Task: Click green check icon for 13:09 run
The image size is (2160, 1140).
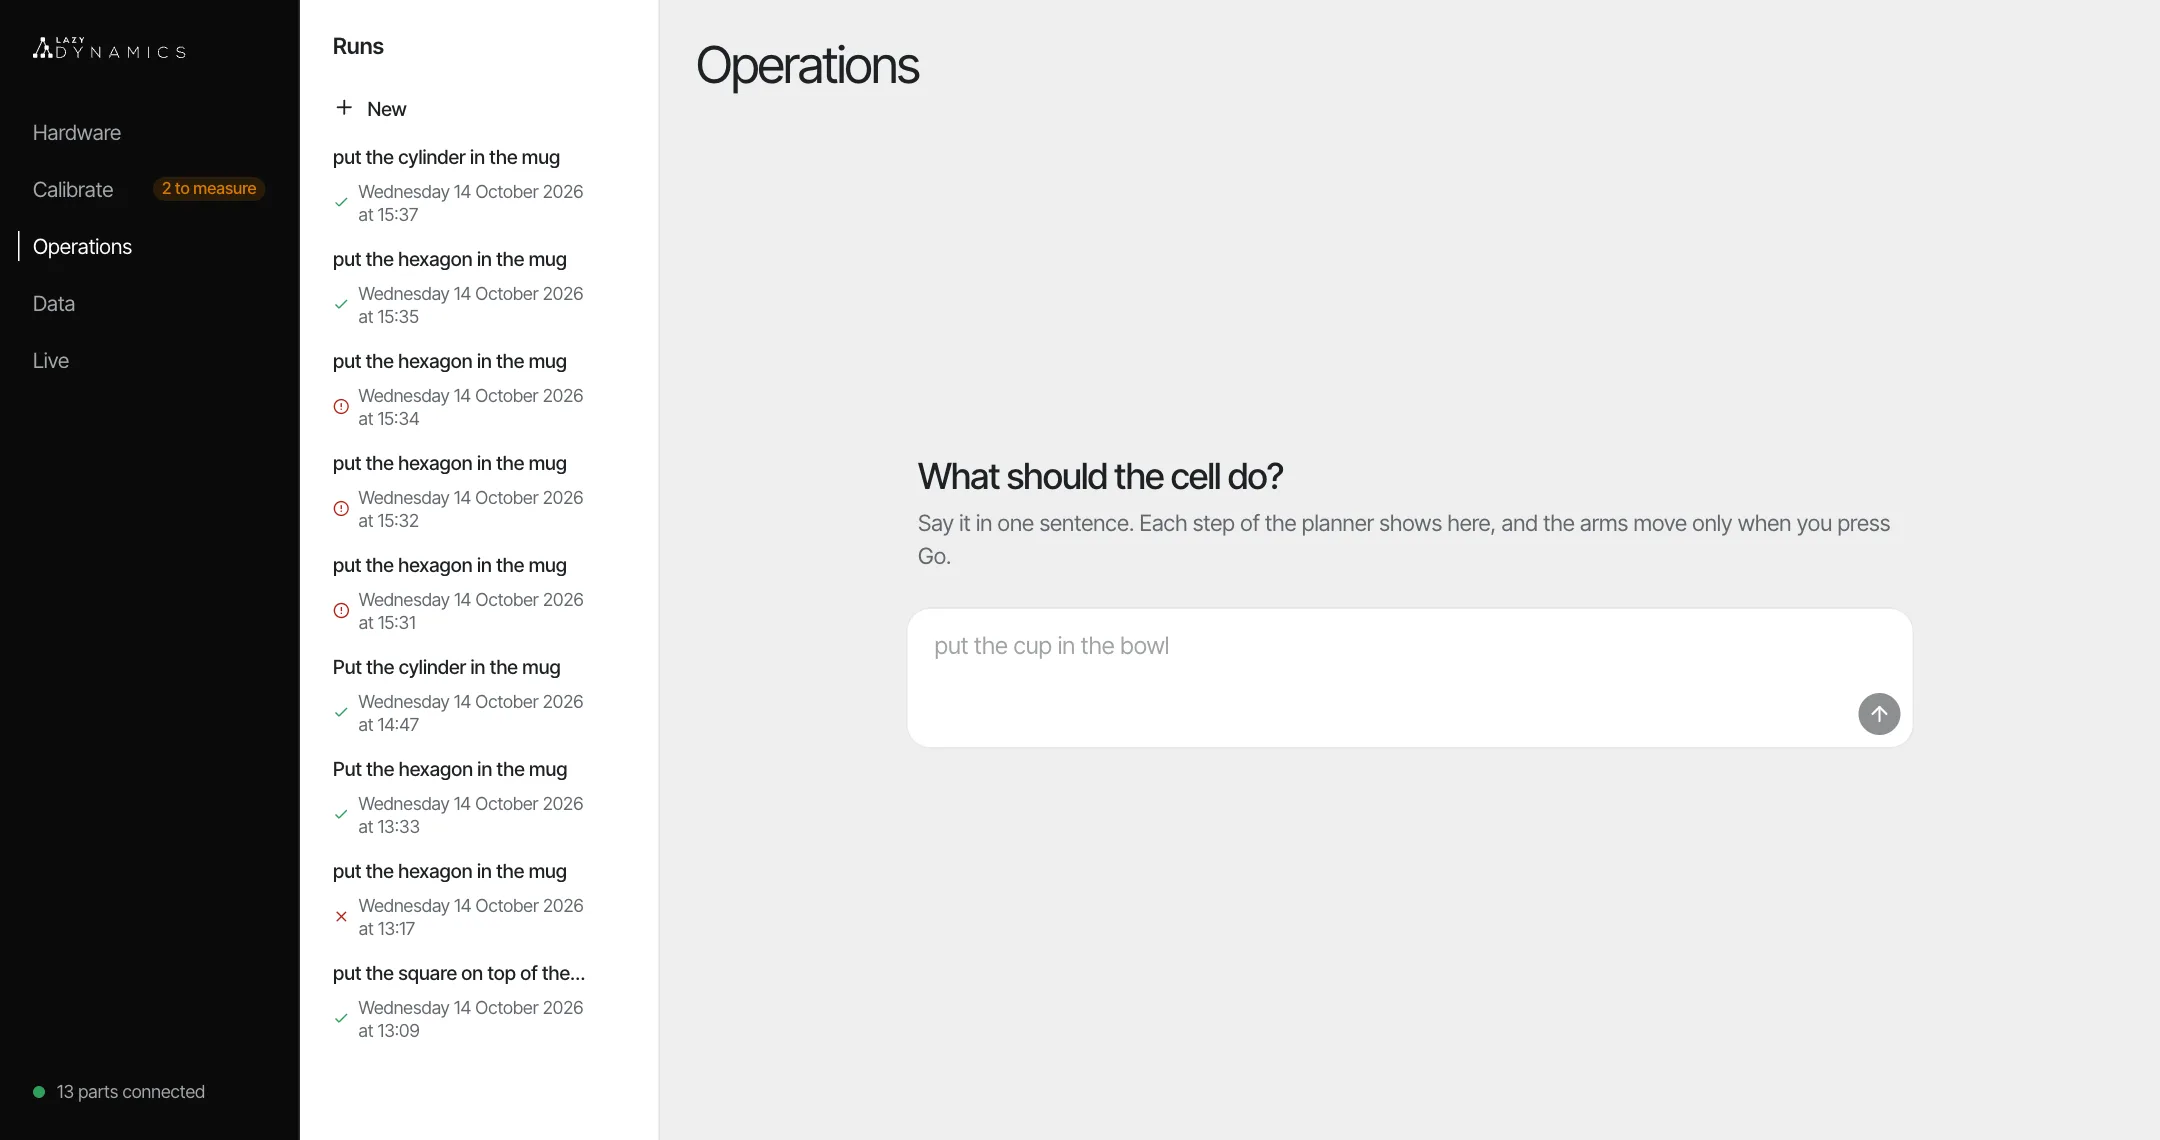Action: pyautogui.click(x=341, y=1019)
